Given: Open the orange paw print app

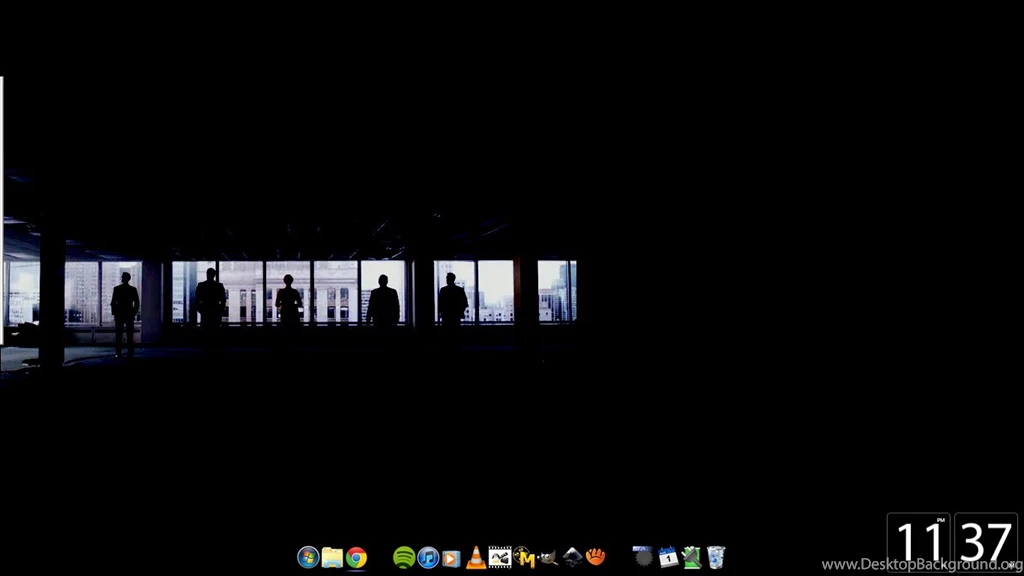Looking at the screenshot, I should tap(596, 557).
